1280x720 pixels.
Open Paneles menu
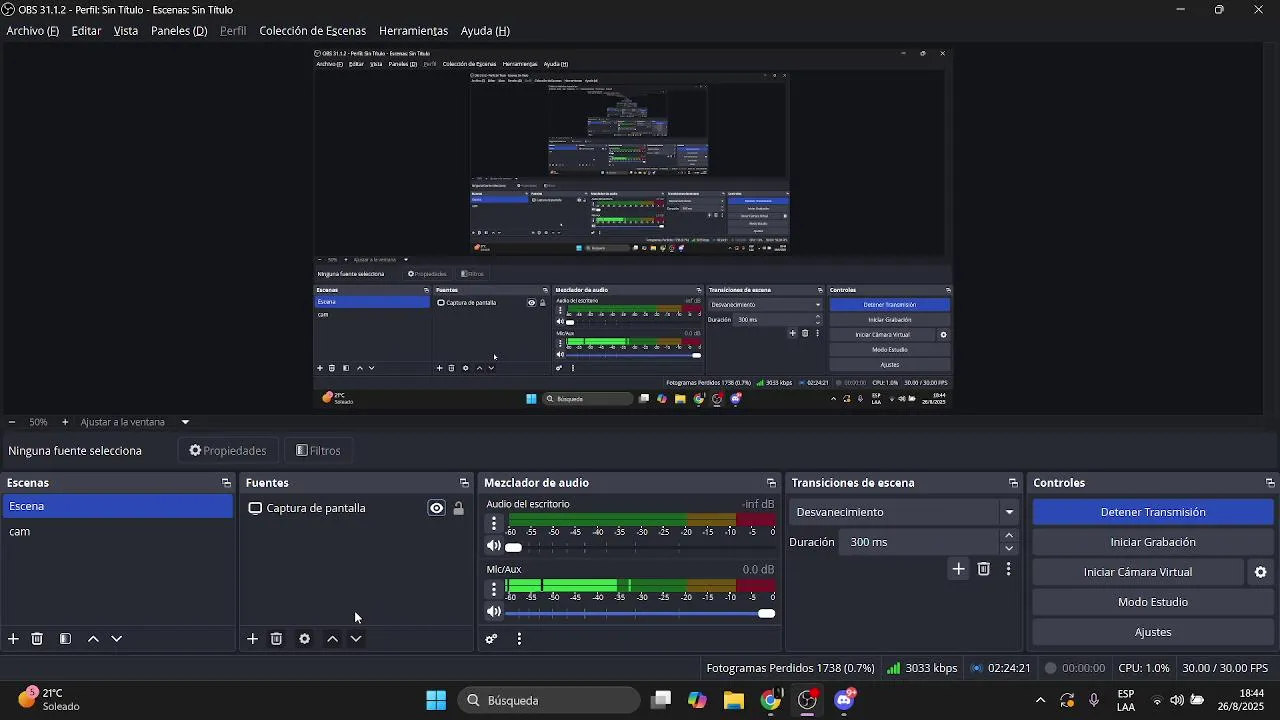[179, 31]
